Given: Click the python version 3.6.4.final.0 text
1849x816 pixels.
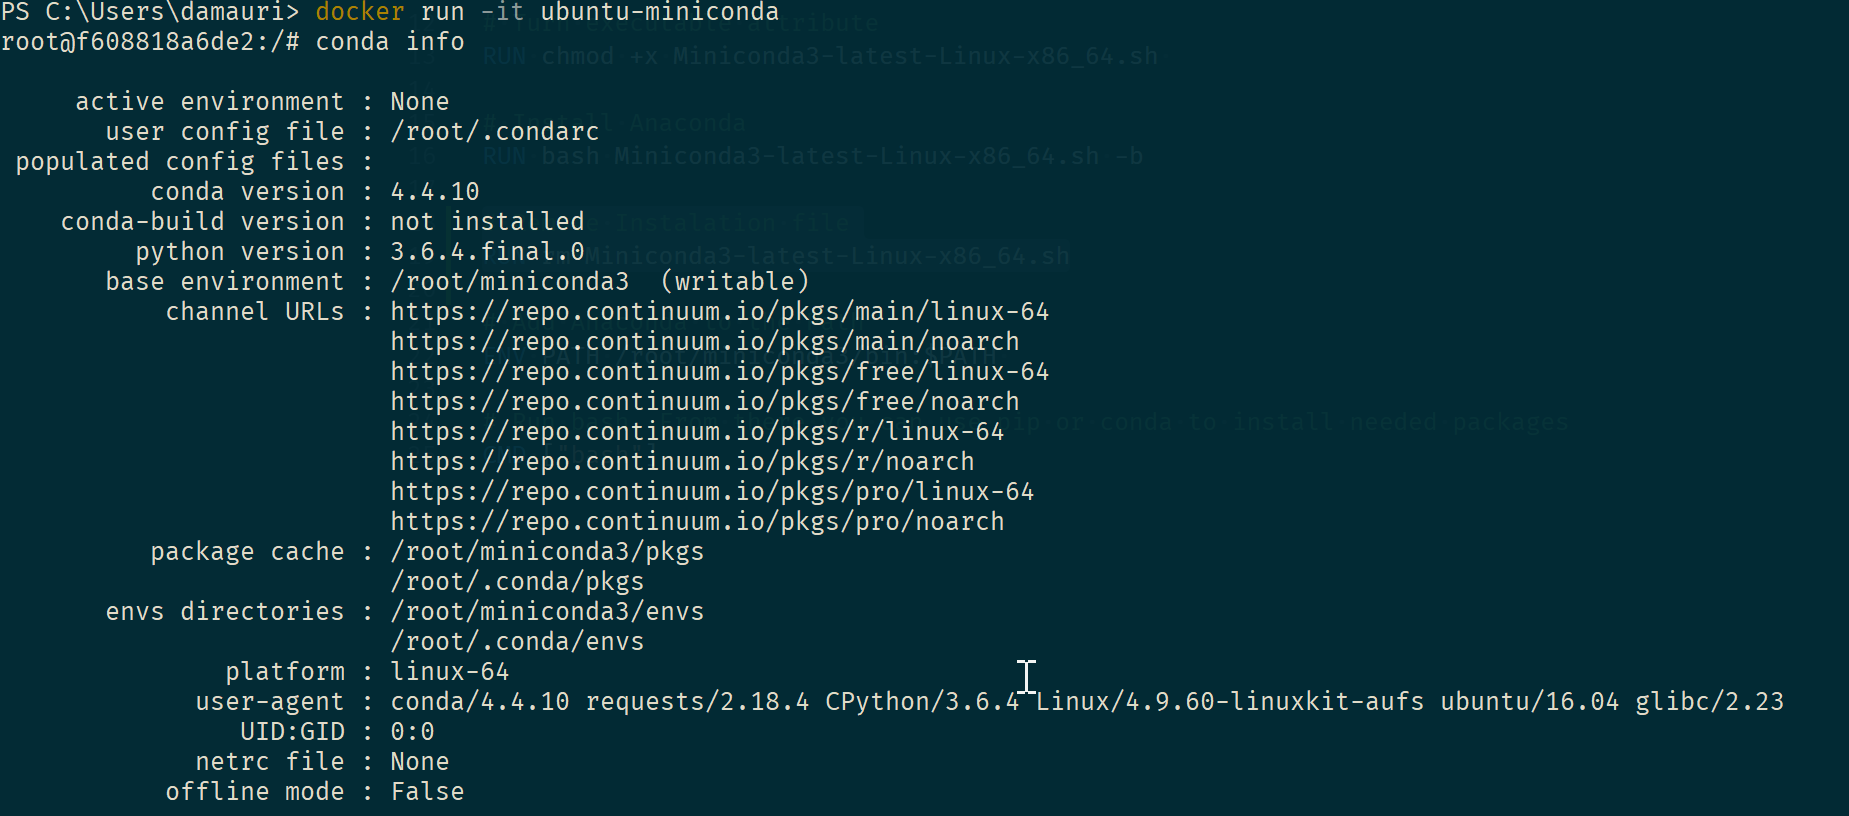Looking at the screenshot, I should [487, 252].
